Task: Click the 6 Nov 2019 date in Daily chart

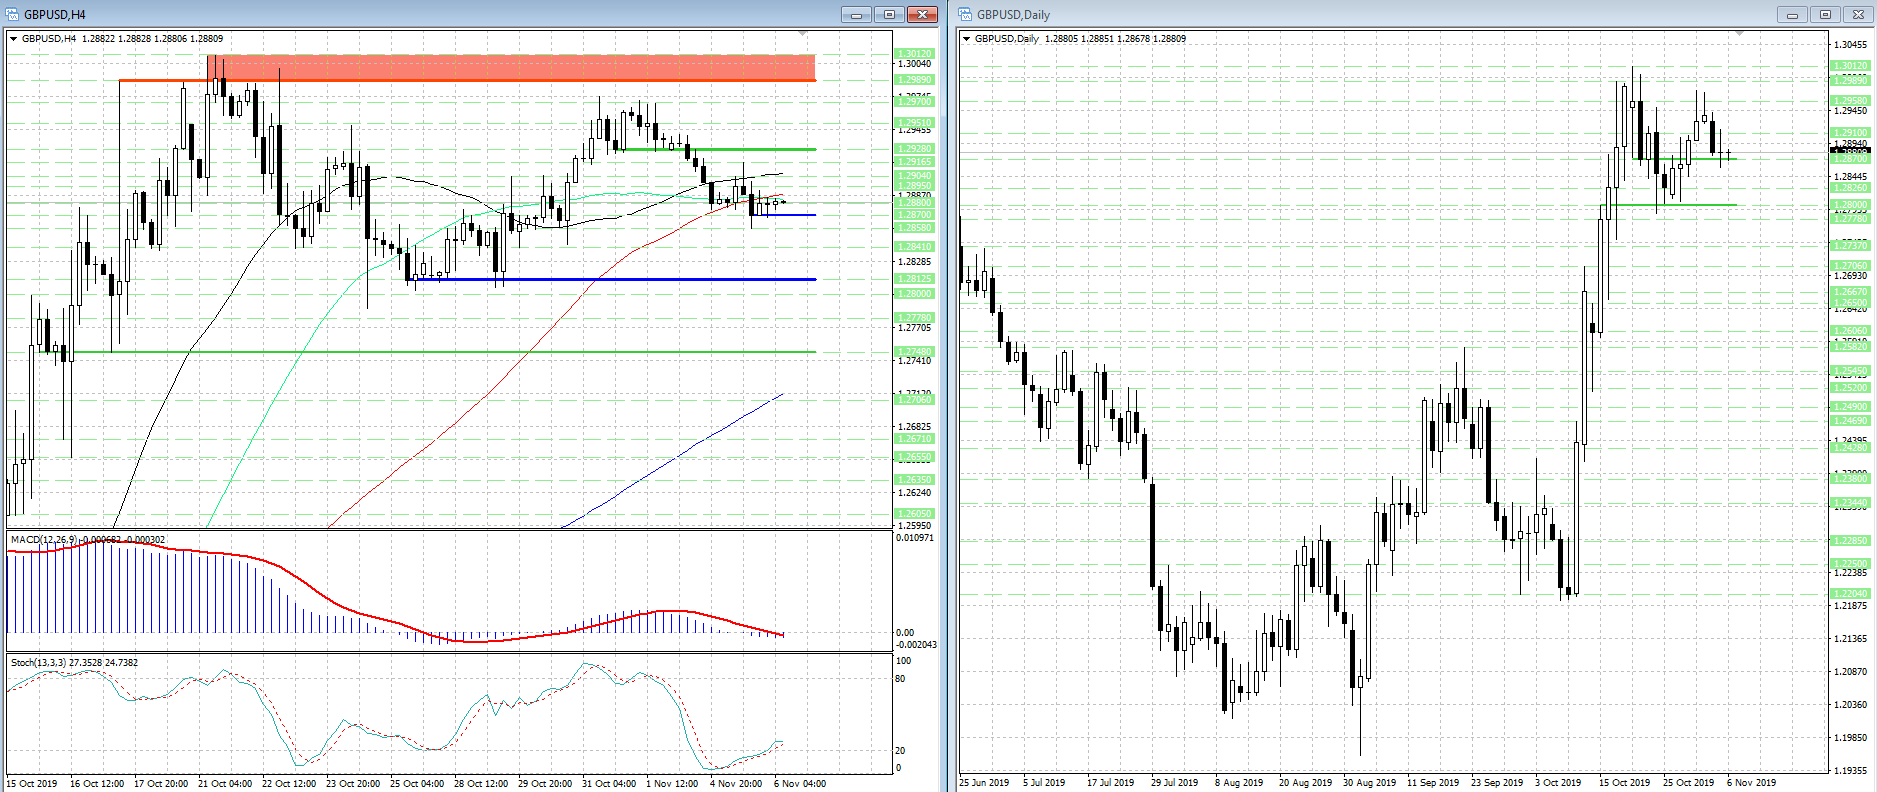Action: point(1752,783)
